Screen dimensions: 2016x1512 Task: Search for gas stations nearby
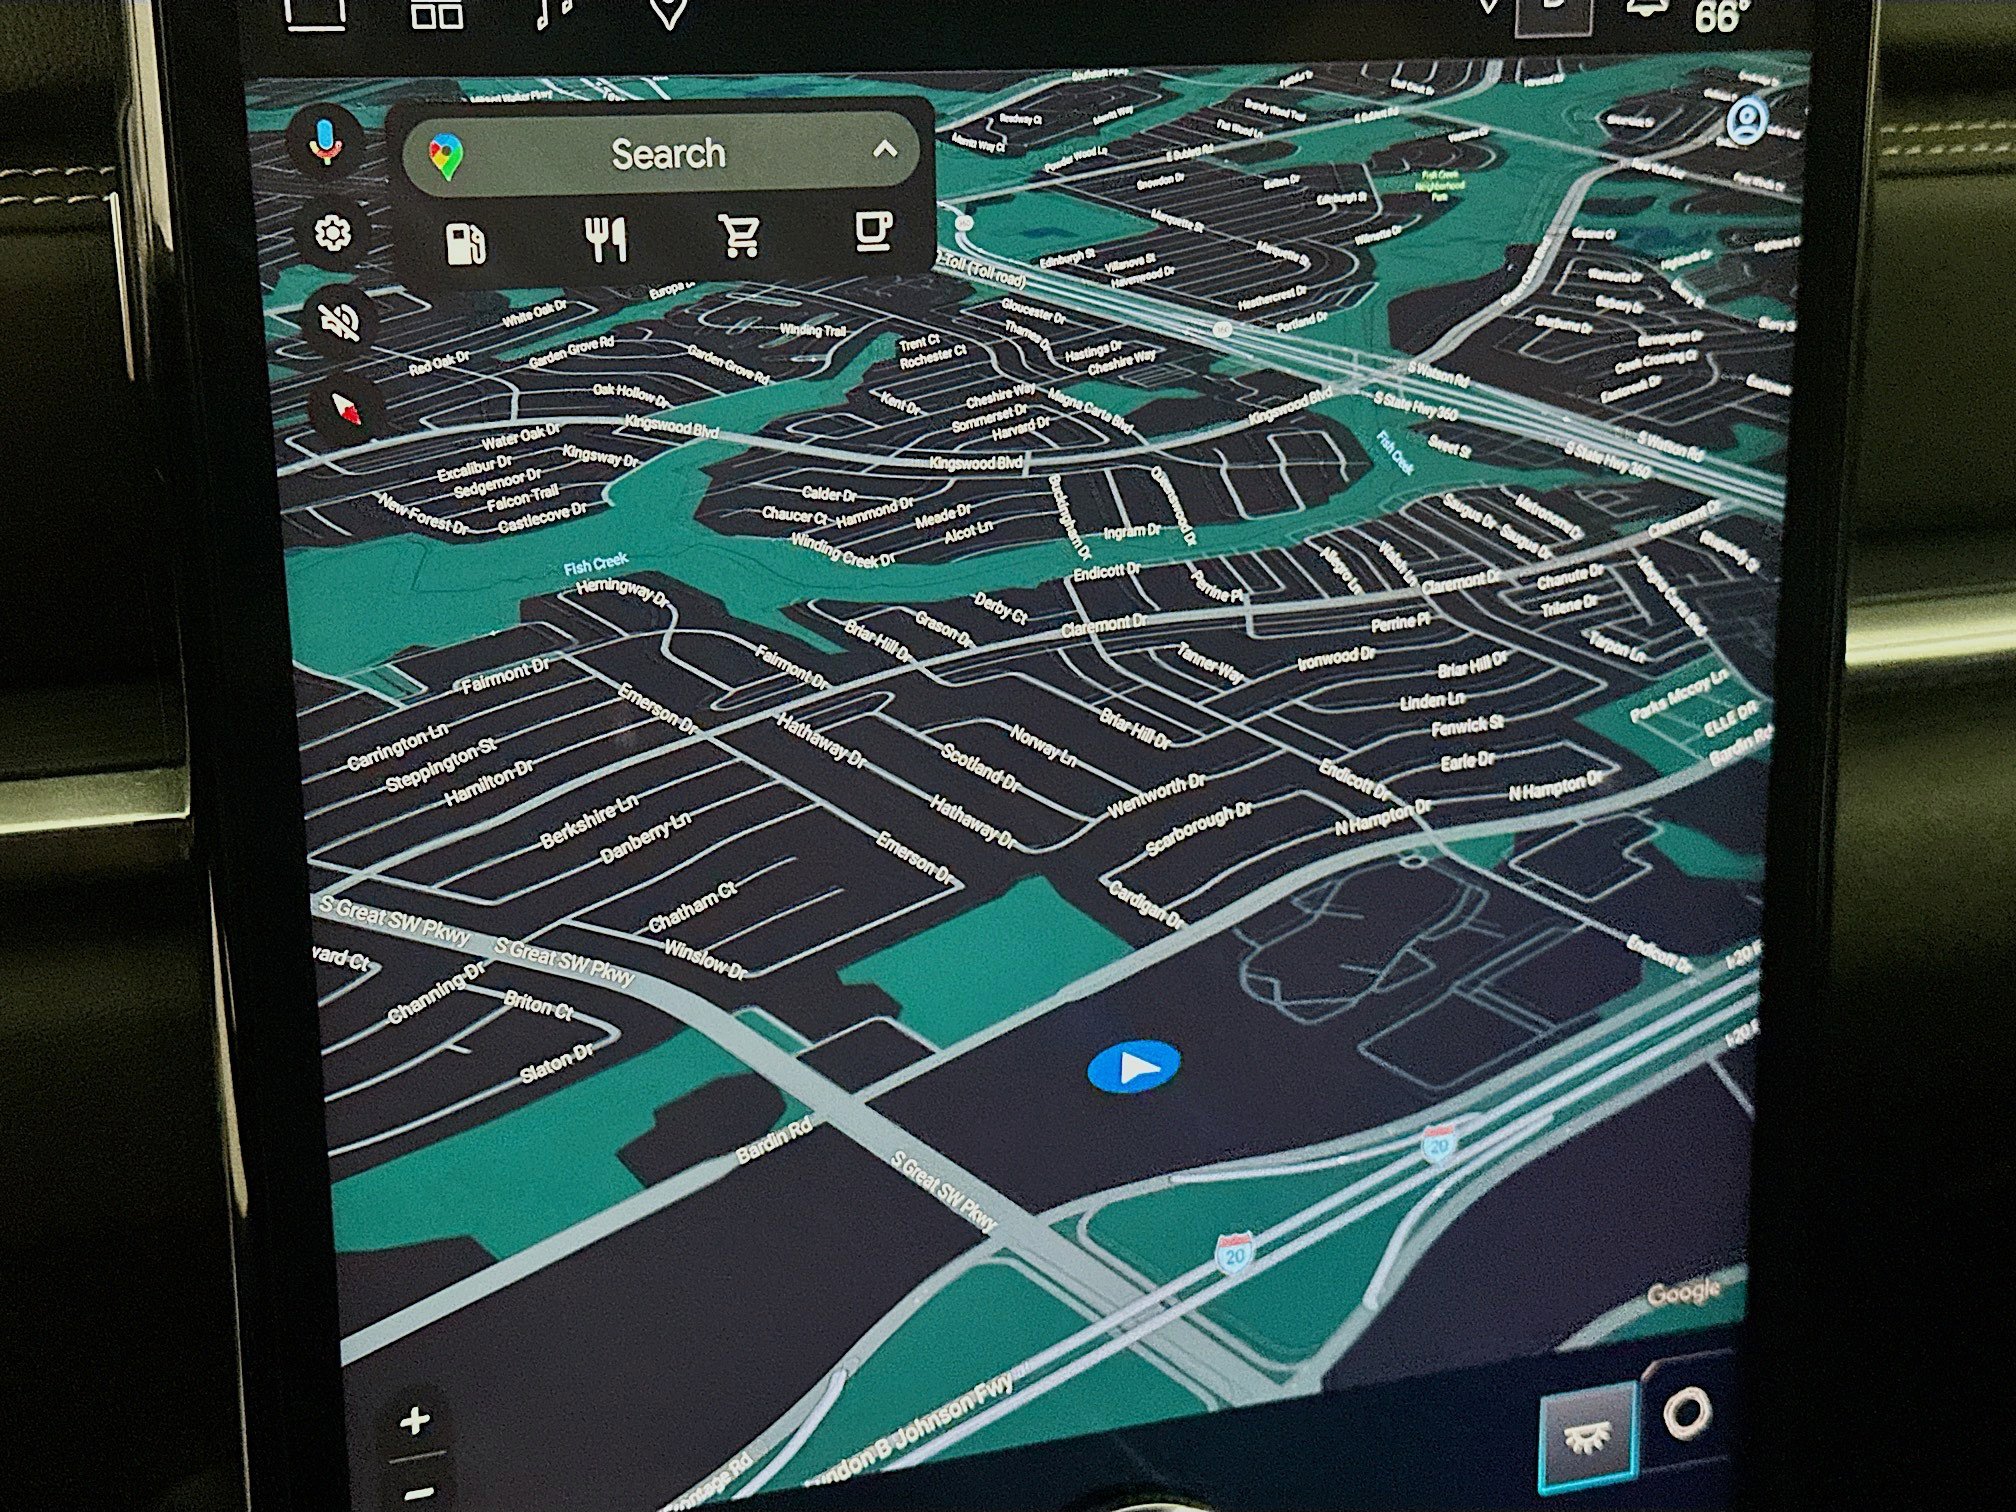click(466, 243)
